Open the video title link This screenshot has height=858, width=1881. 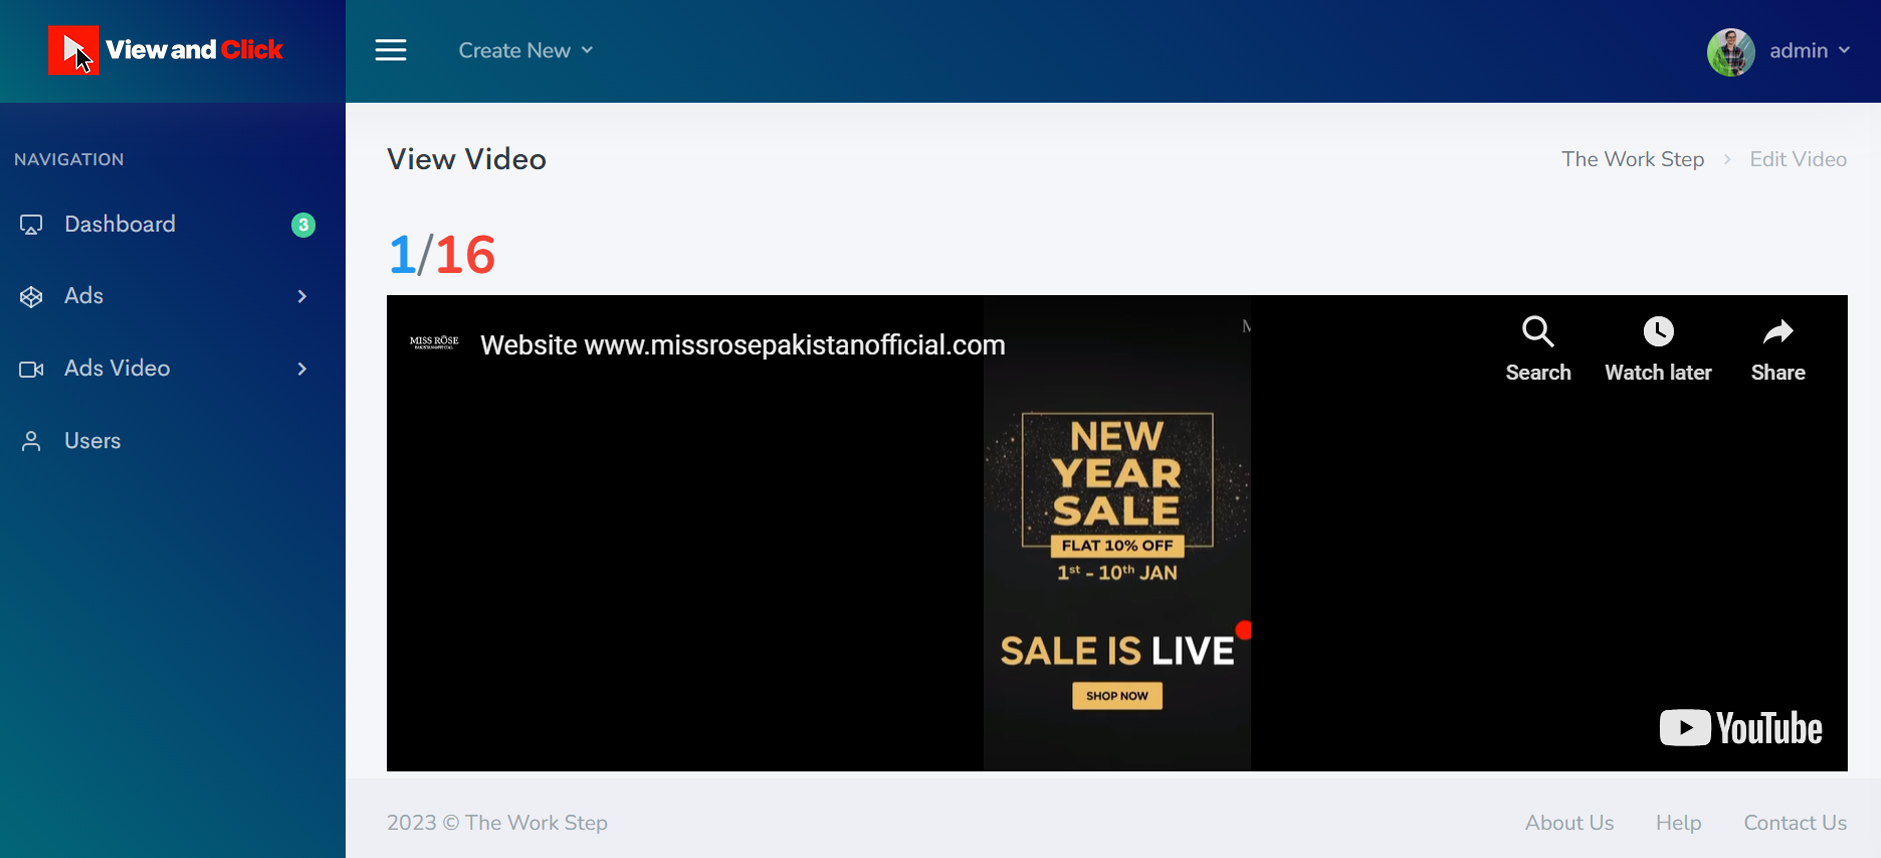pyautogui.click(x=742, y=345)
